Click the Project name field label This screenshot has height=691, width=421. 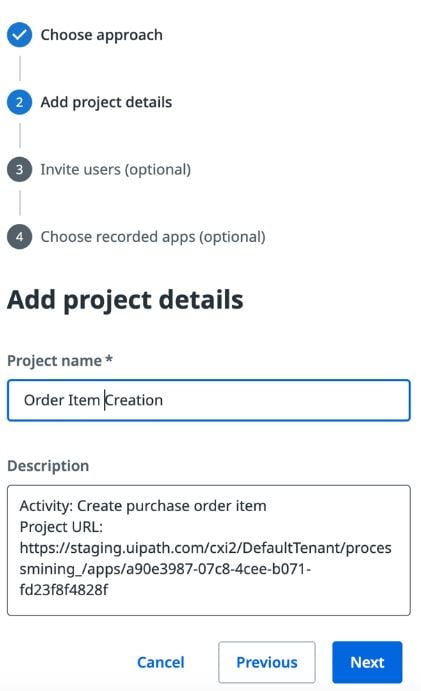[x=60, y=361]
